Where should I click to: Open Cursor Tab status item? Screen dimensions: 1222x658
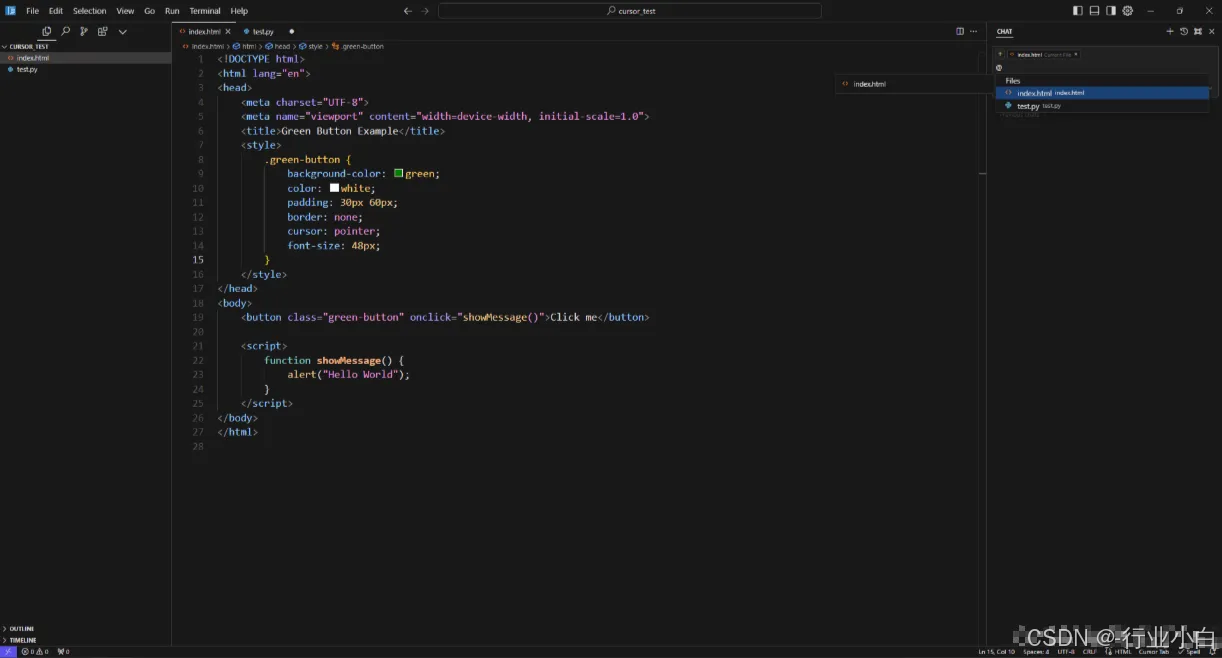click(1154, 651)
